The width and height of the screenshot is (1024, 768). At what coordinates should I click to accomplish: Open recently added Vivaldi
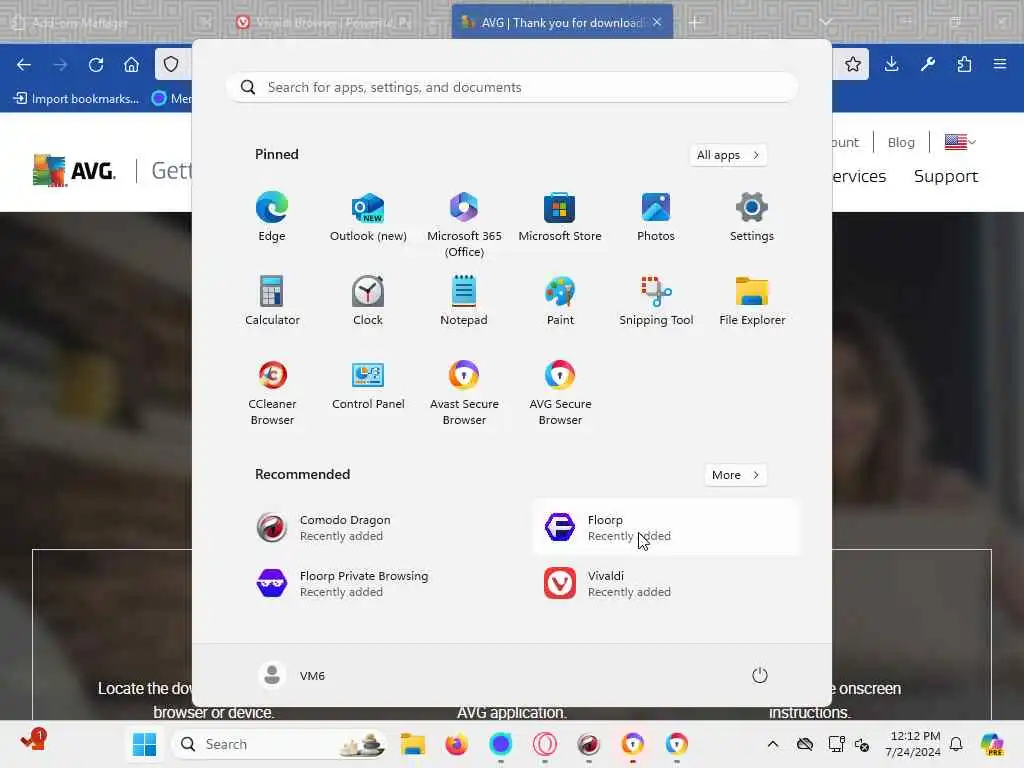point(665,584)
